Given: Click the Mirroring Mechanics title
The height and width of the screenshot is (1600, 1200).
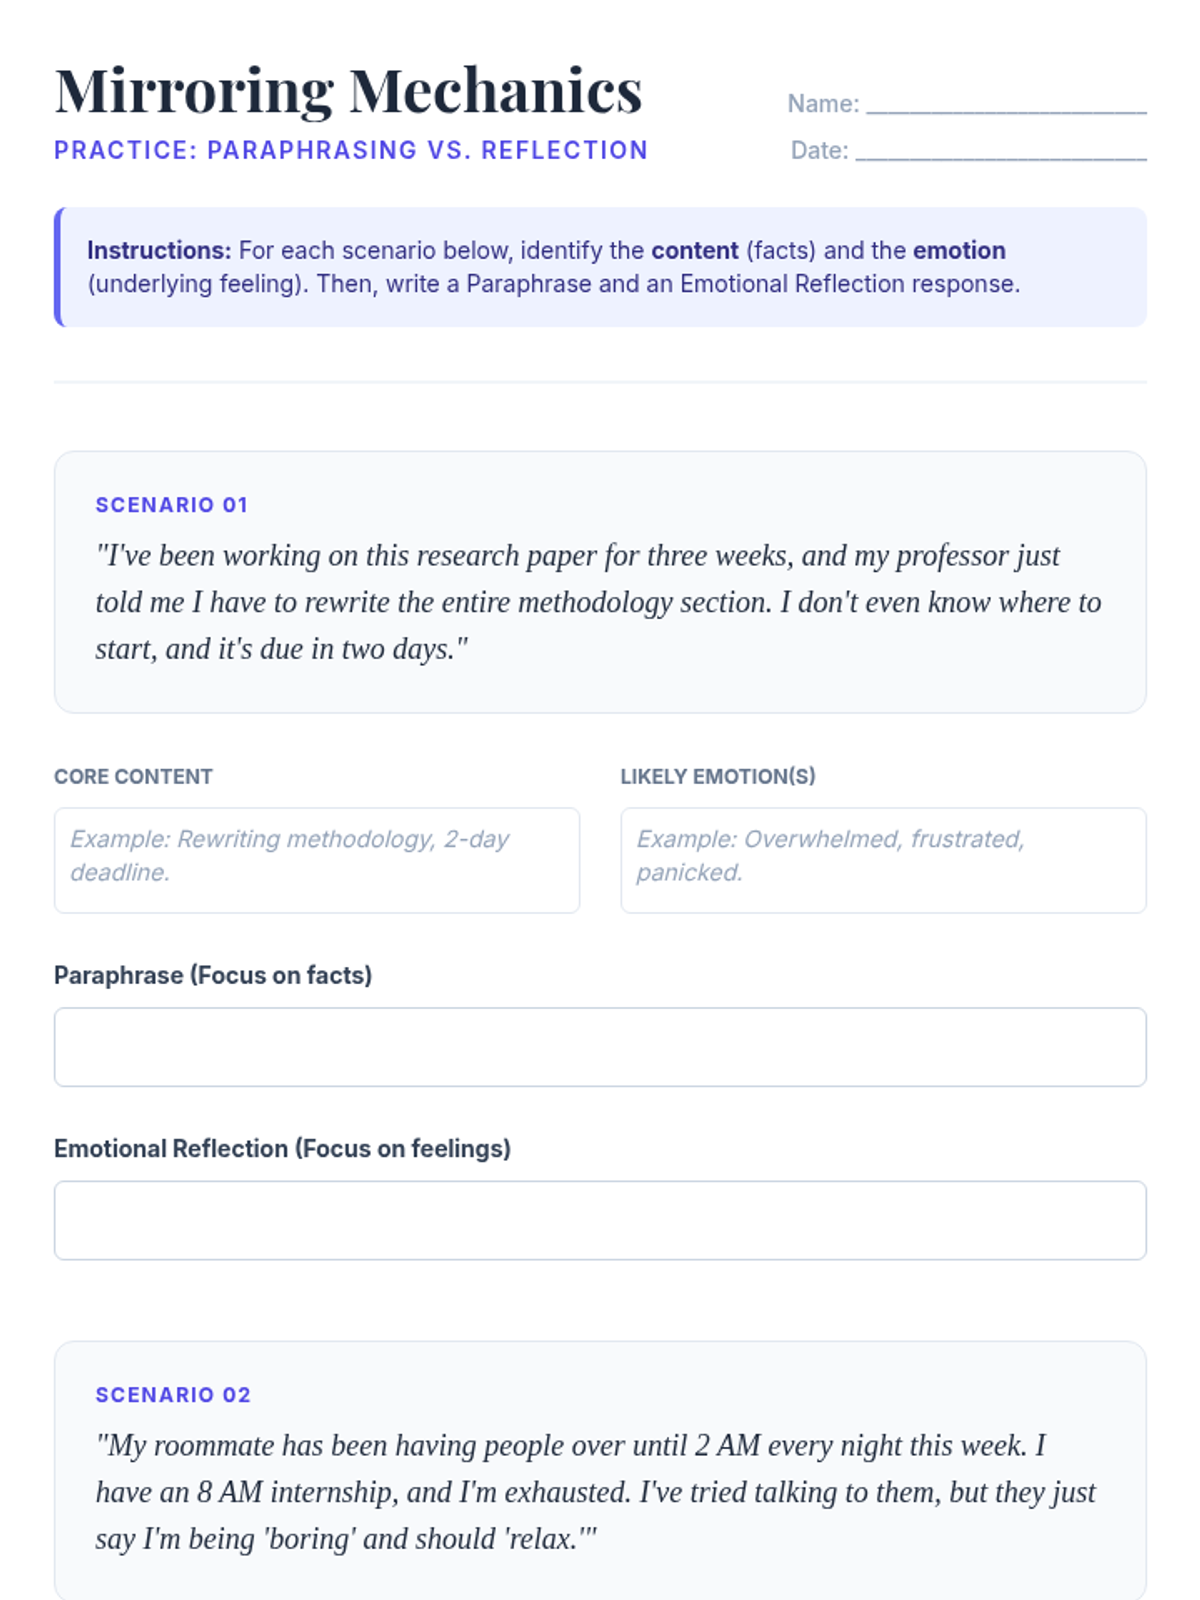Looking at the screenshot, I should pyautogui.click(x=348, y=91).
